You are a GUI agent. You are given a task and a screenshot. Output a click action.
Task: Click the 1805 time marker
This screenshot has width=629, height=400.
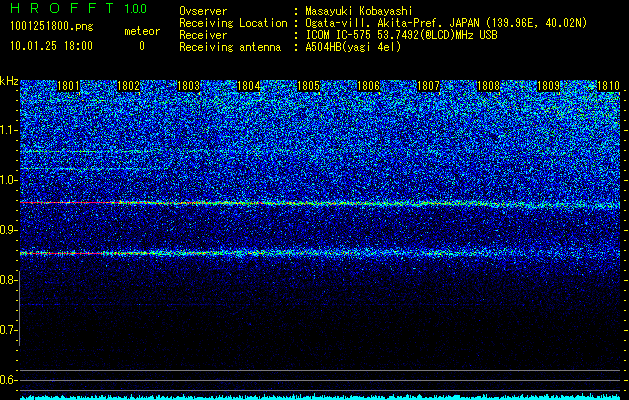(x=308, y=86)
